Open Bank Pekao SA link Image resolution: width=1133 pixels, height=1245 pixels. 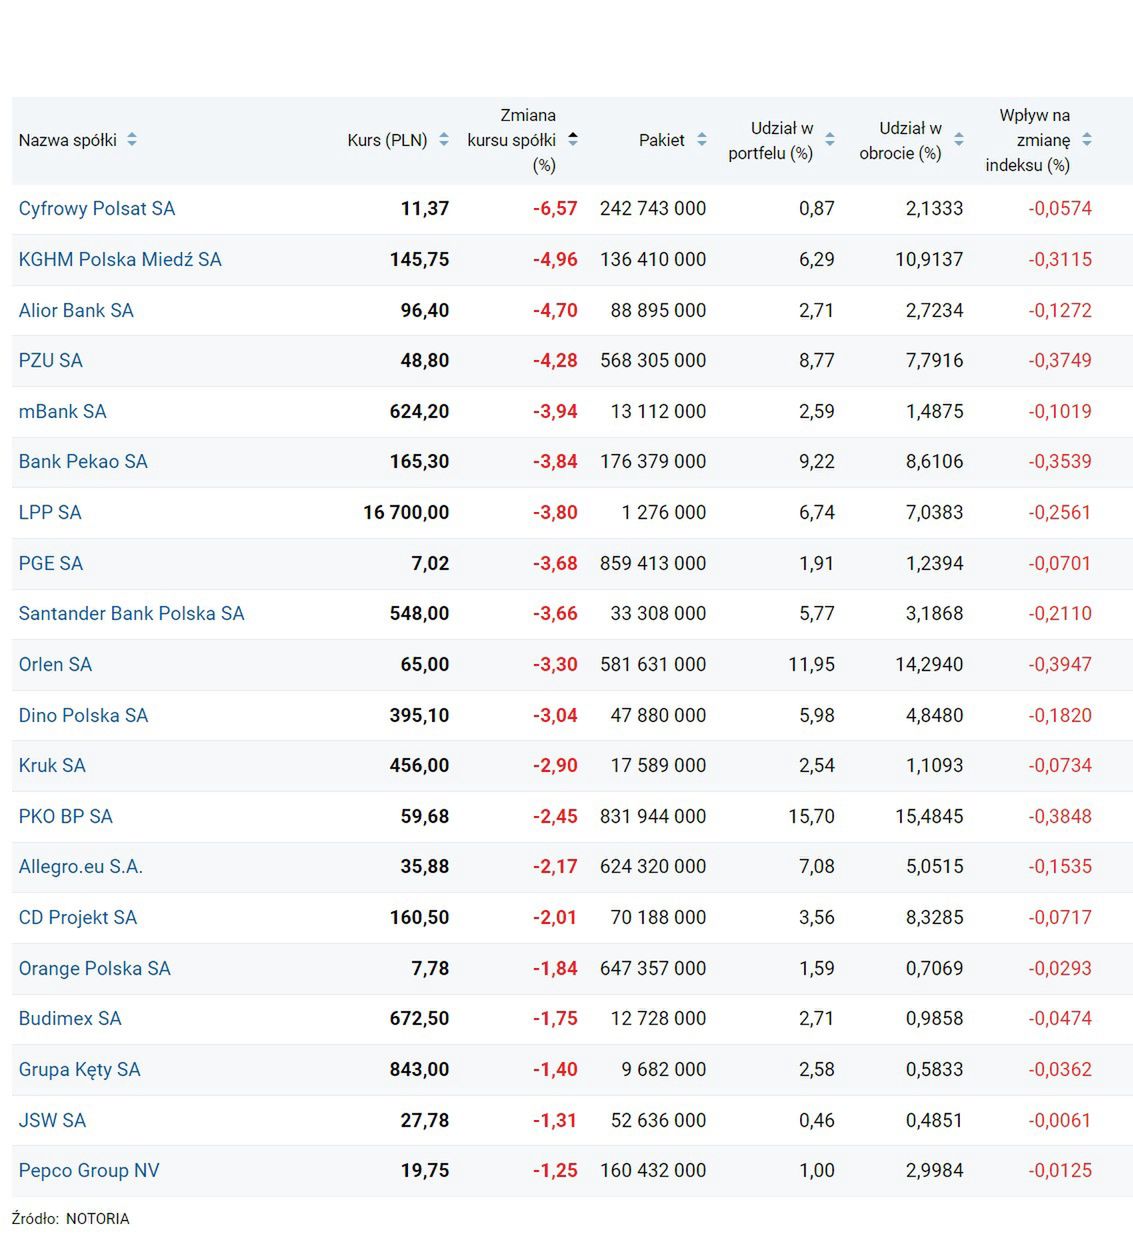[x=83, y=462]
